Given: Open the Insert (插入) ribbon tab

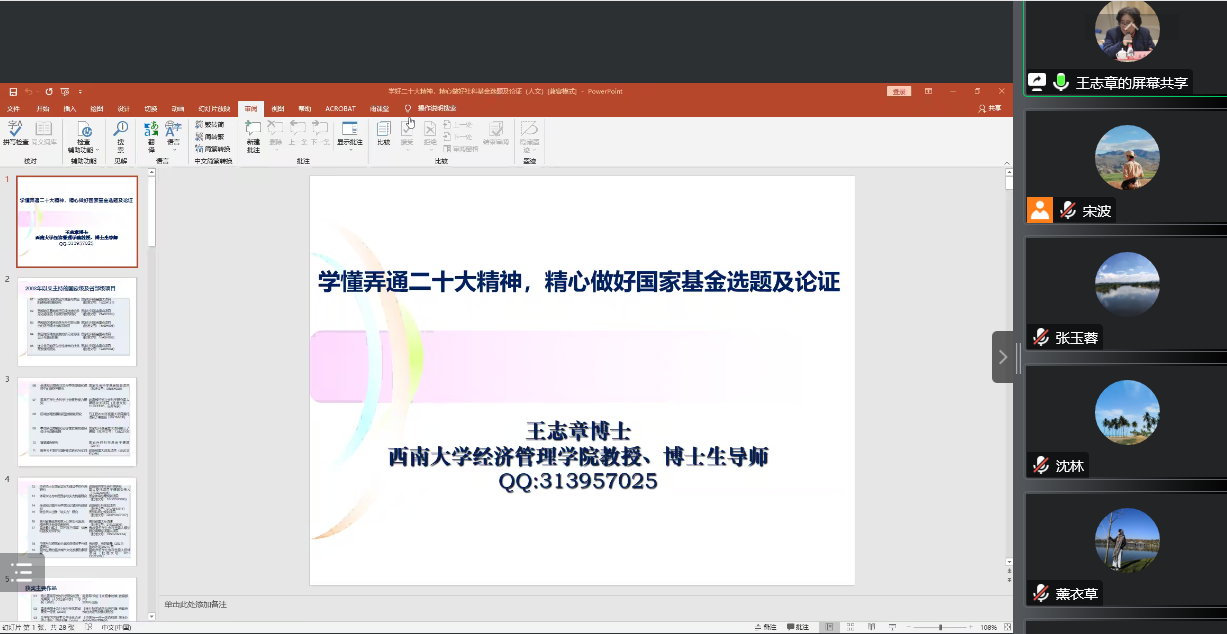Looking at the screenshot, I should pyautogui.click(x=69, y=108).
